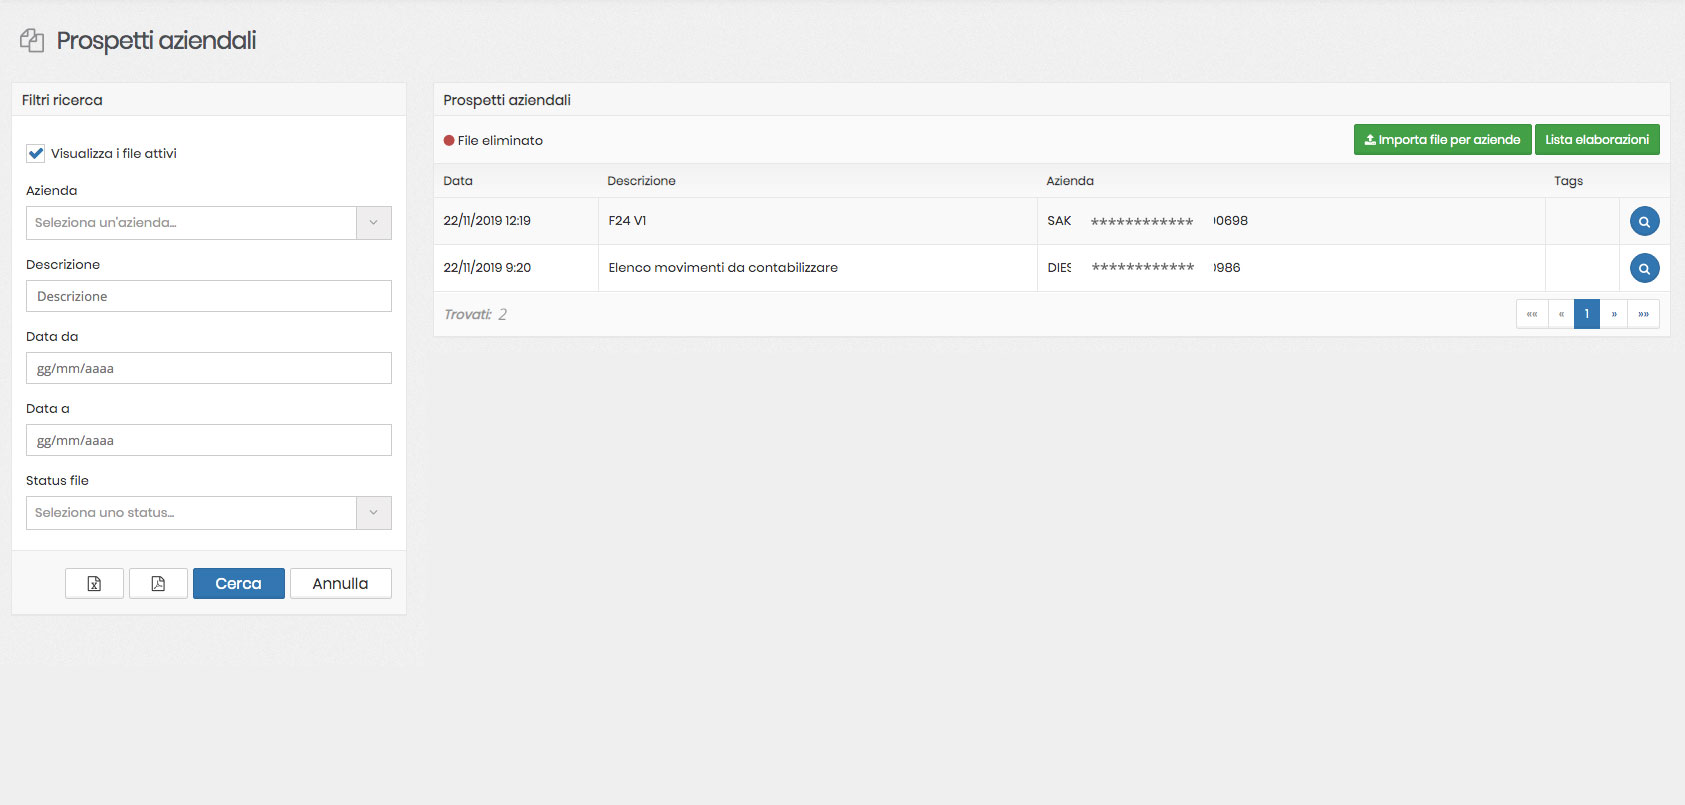Open details magnifier for Elenco movimenti row
The height and width of the screenshot is (805, 1685).
pos(1644,268)
